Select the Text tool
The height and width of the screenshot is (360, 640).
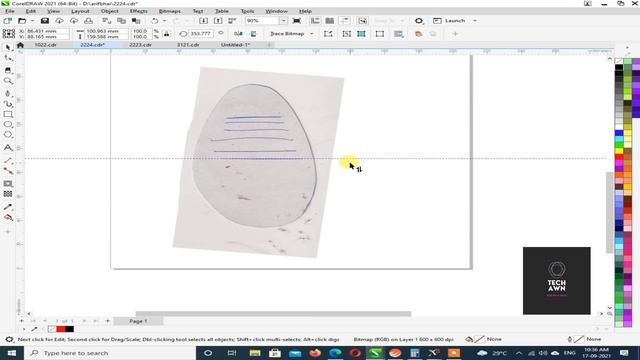coord(8,147)
